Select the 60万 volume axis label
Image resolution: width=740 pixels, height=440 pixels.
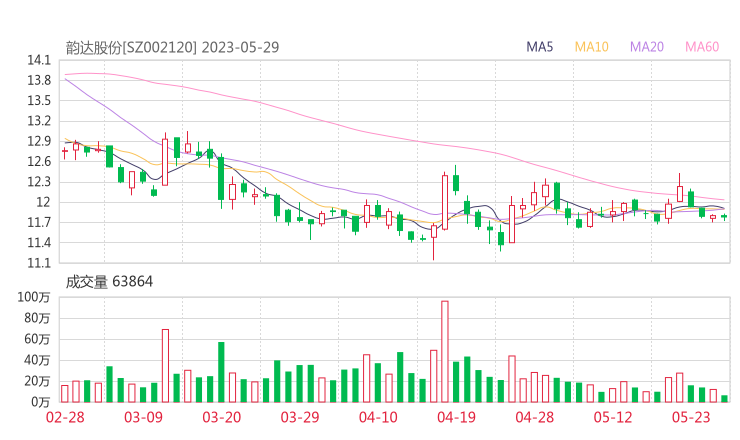(37, 339)
